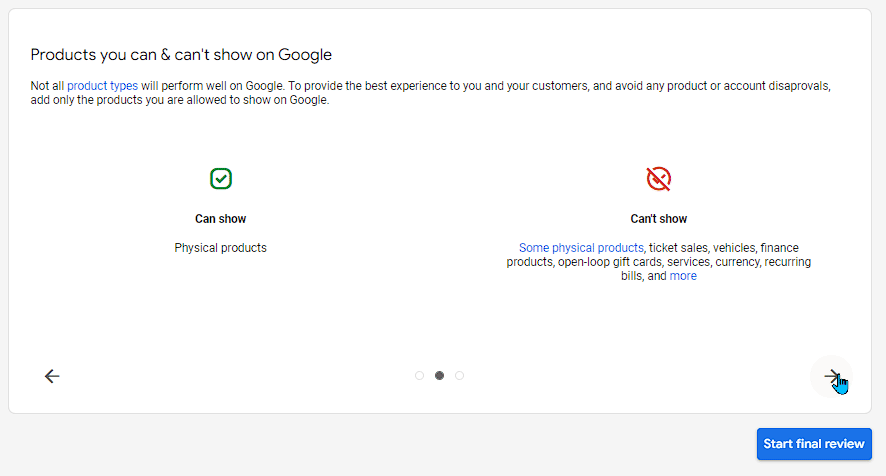This screenshot has height=476, width=886.
Task: Open the 'more' link for restricted products
Action: click(x=683, y=276)
